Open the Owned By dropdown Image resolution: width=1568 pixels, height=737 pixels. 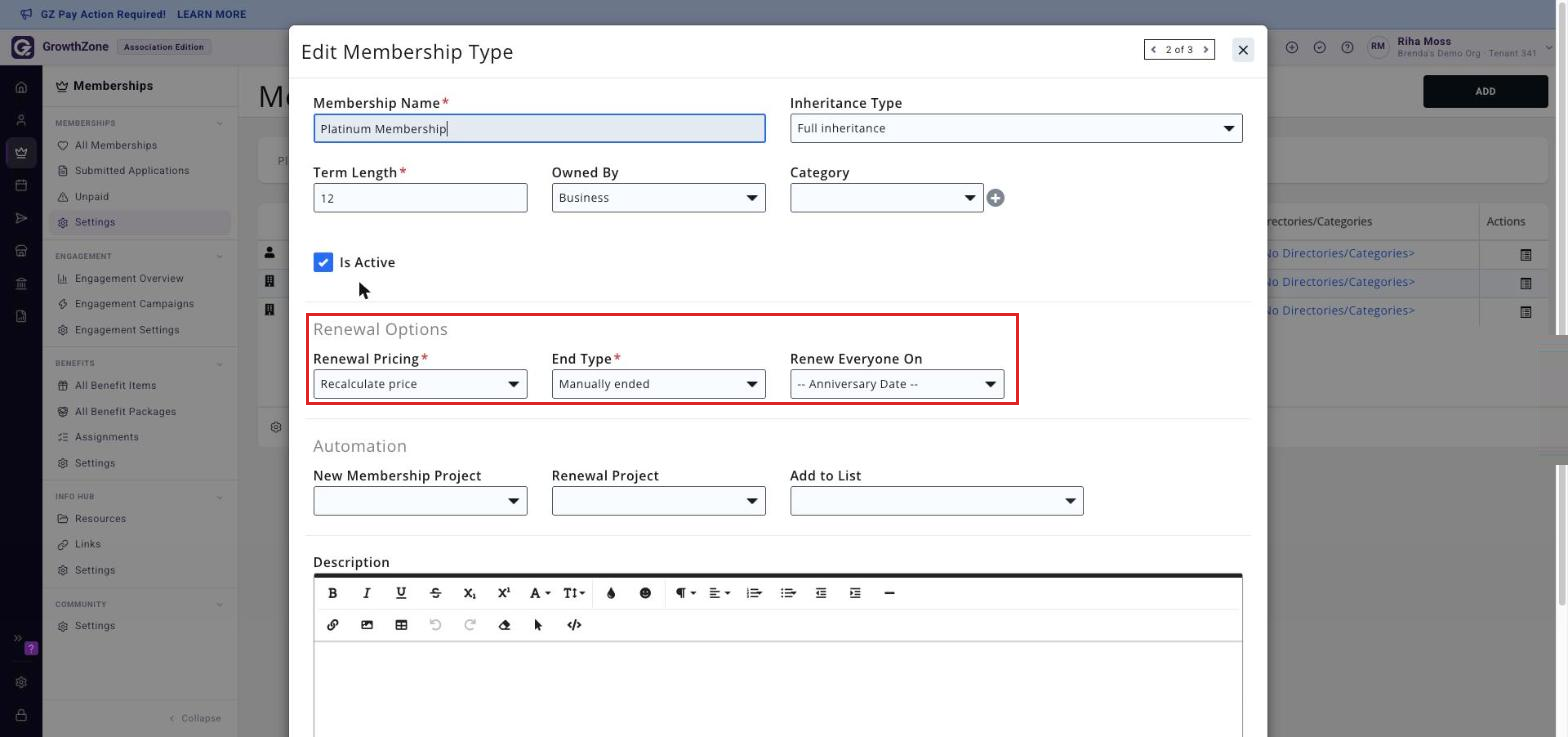(x=658, y=198)
